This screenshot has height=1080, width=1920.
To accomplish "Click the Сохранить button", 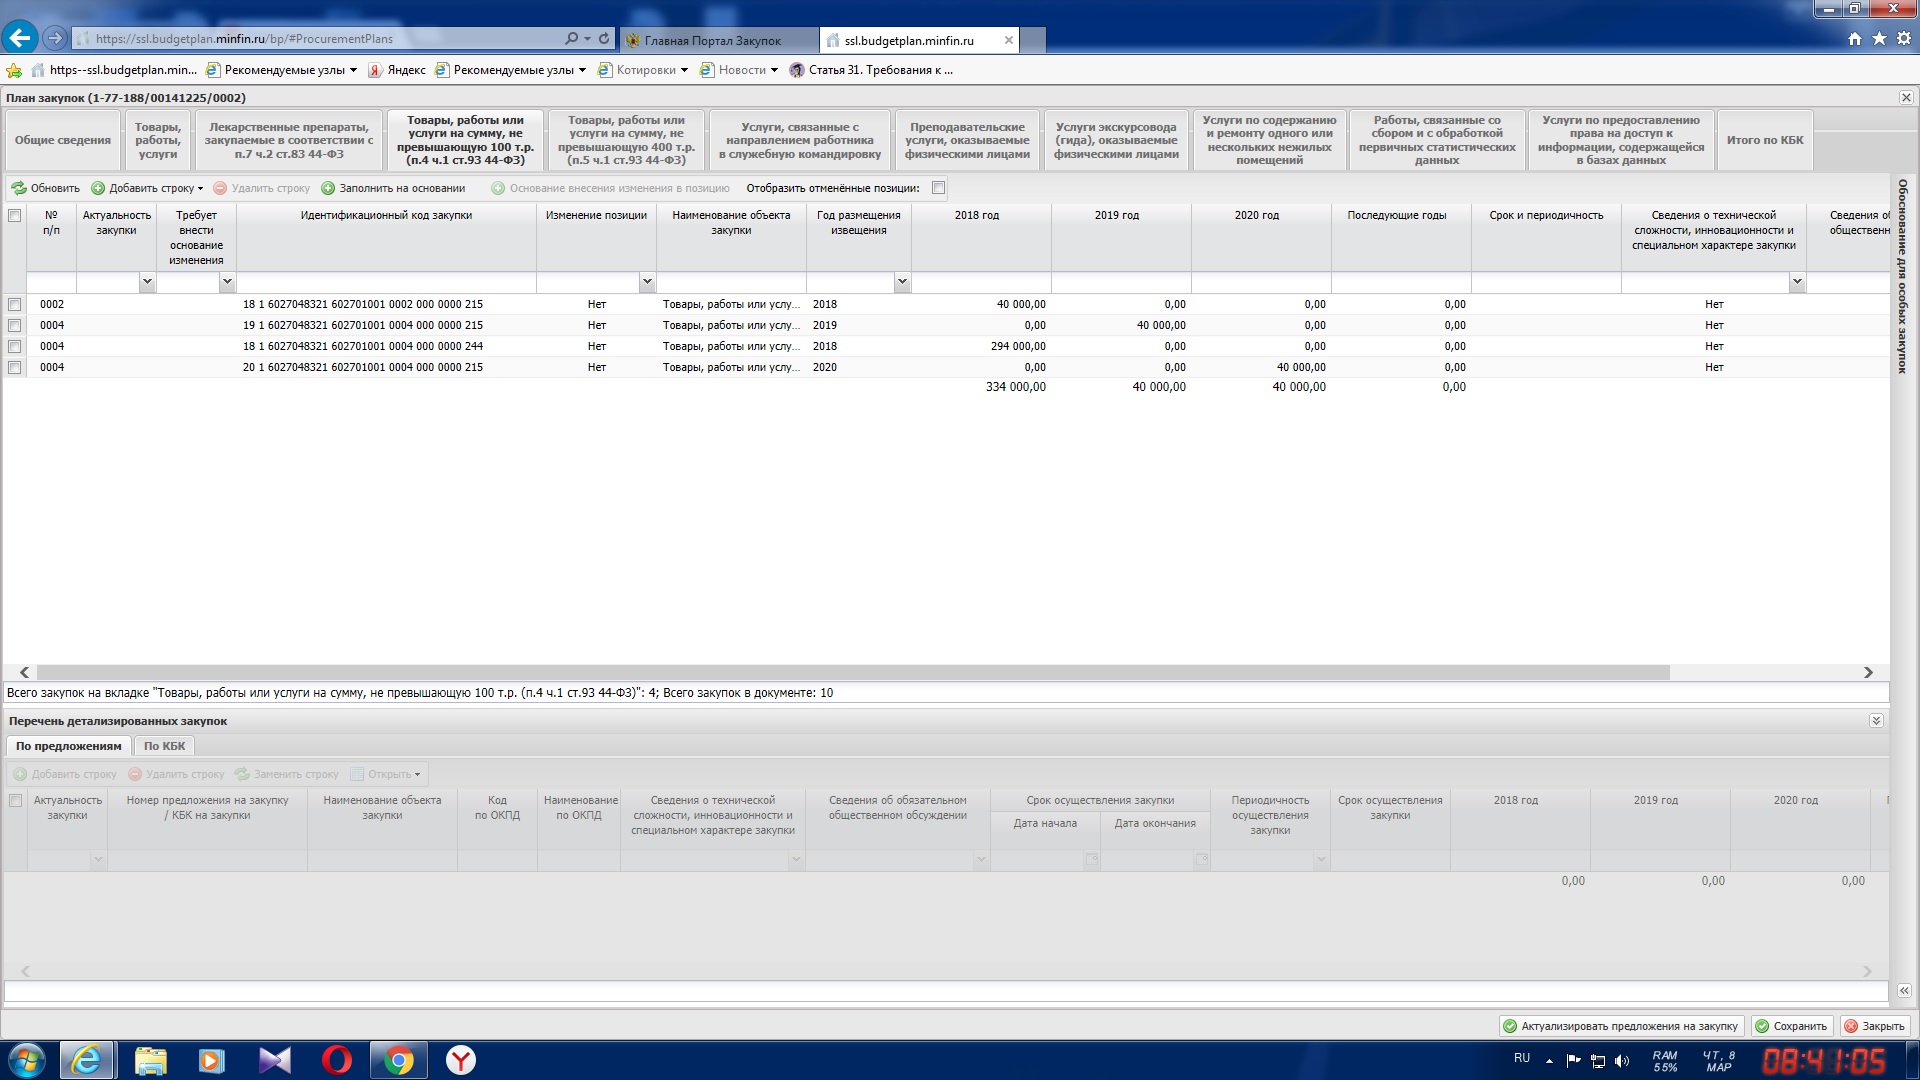I will [1792, 1026].
